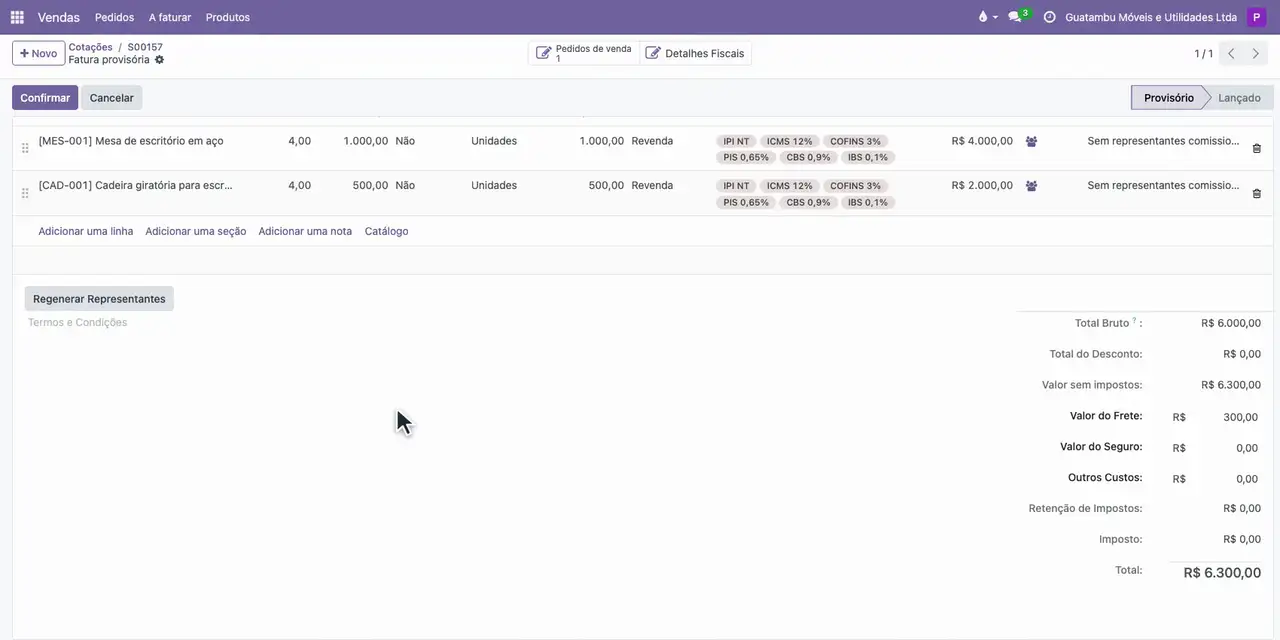Click the Valor do Frete input field
The height and width of the screenshot is (640, 1280).
pos(1224,417)
